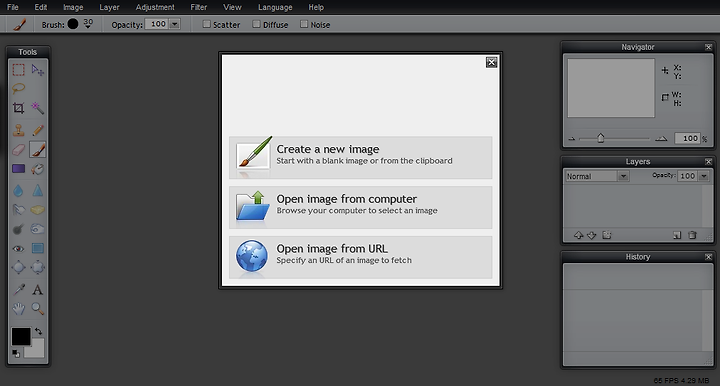Open the Image menu

coord(73,7)
